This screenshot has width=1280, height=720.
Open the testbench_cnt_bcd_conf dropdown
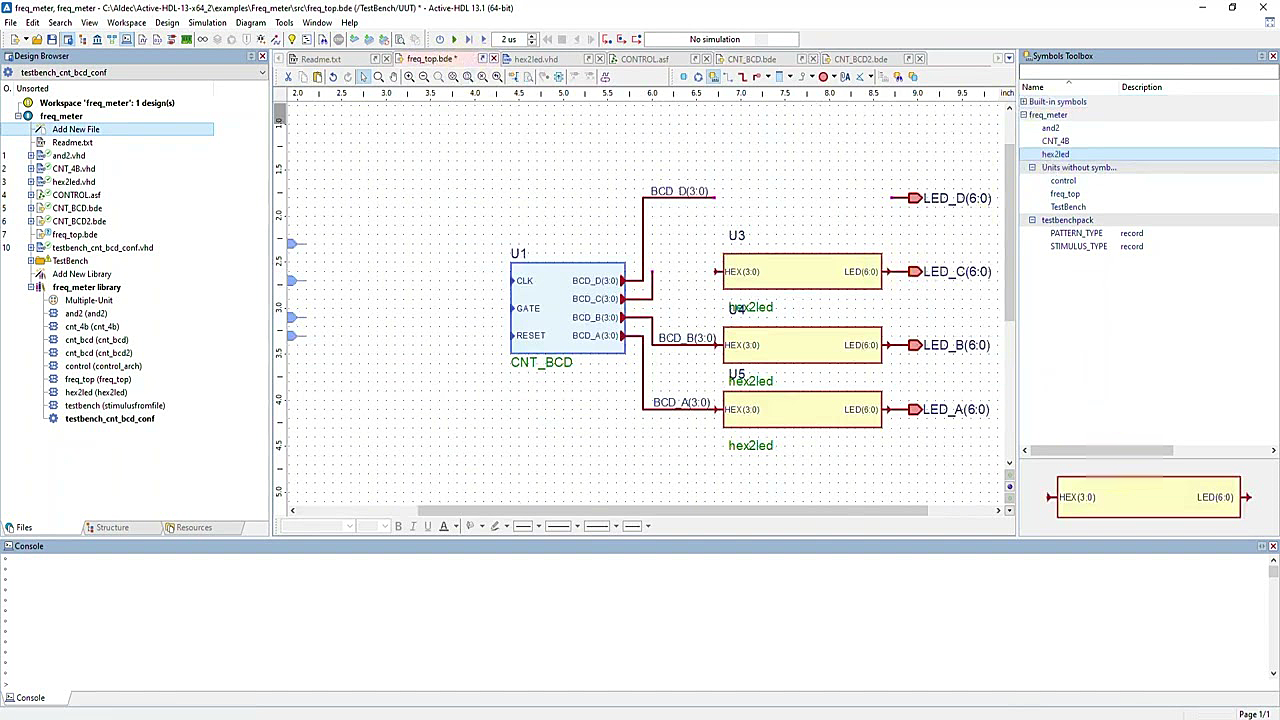click(x=263, y=73)
